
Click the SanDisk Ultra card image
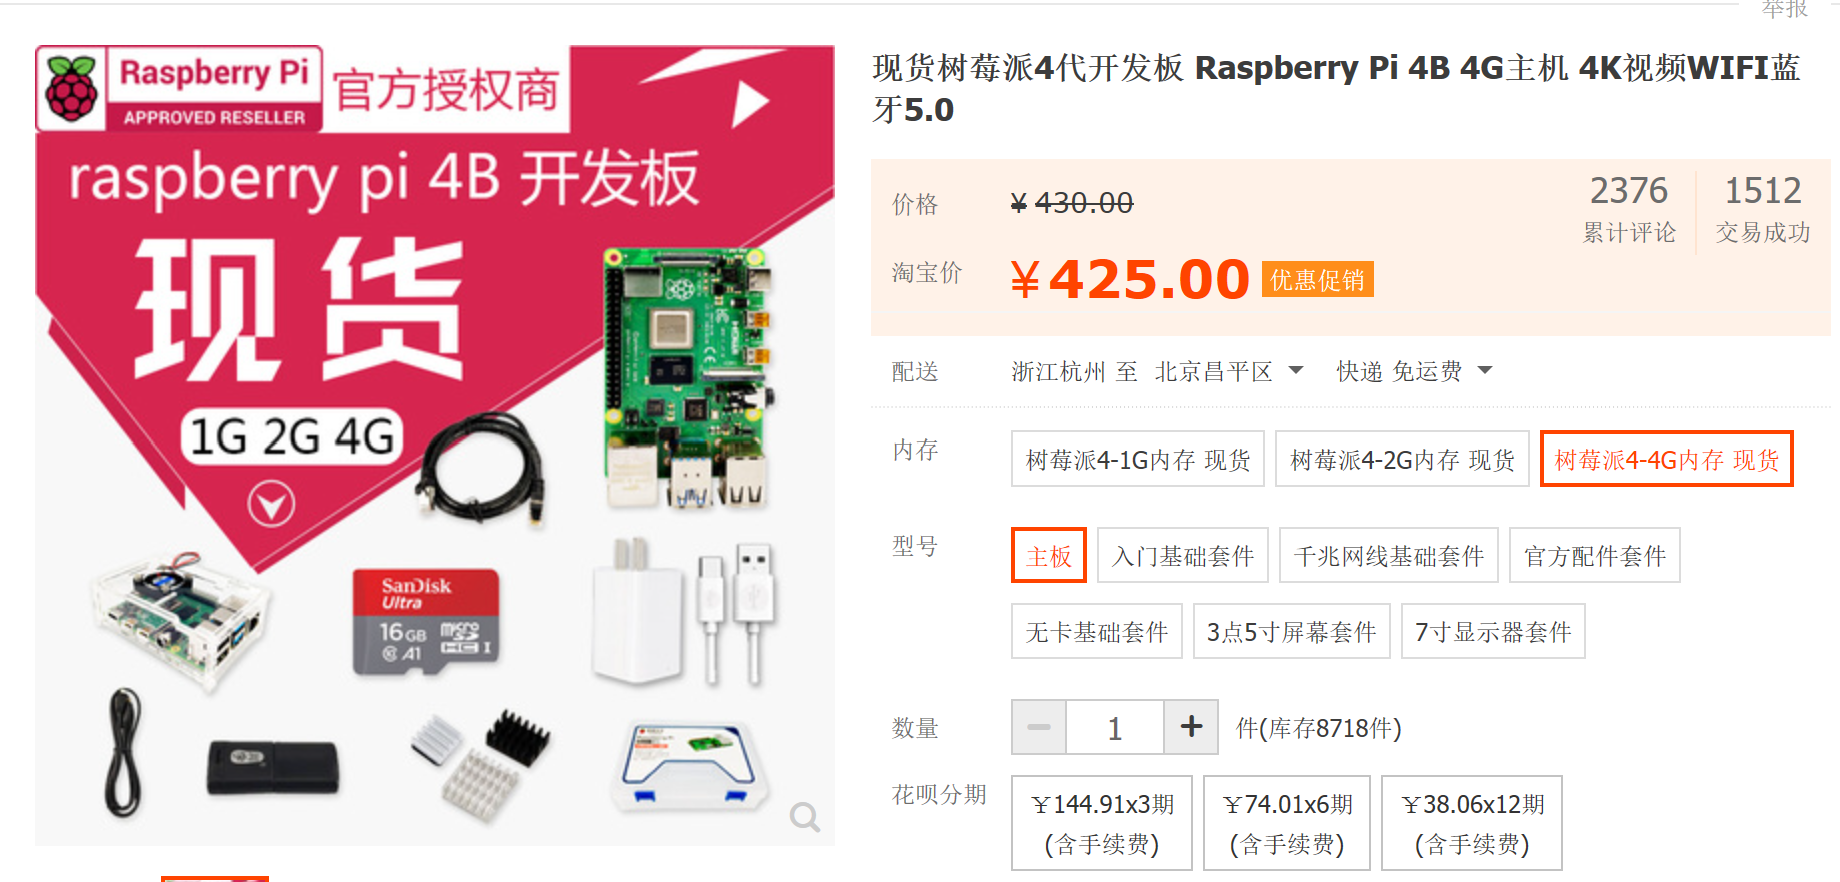(426, 622)
